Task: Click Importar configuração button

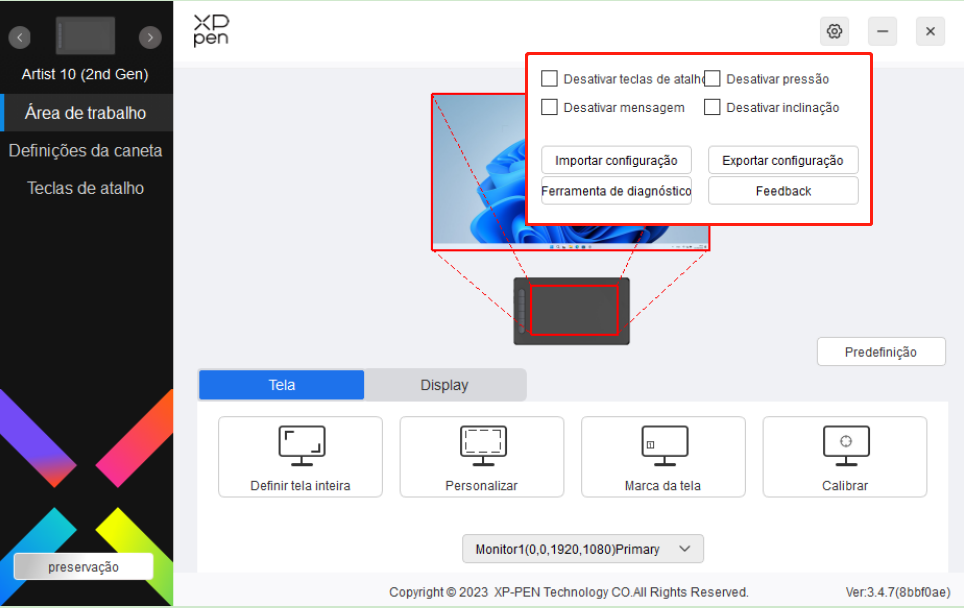Action: click(x=616, y=160)
